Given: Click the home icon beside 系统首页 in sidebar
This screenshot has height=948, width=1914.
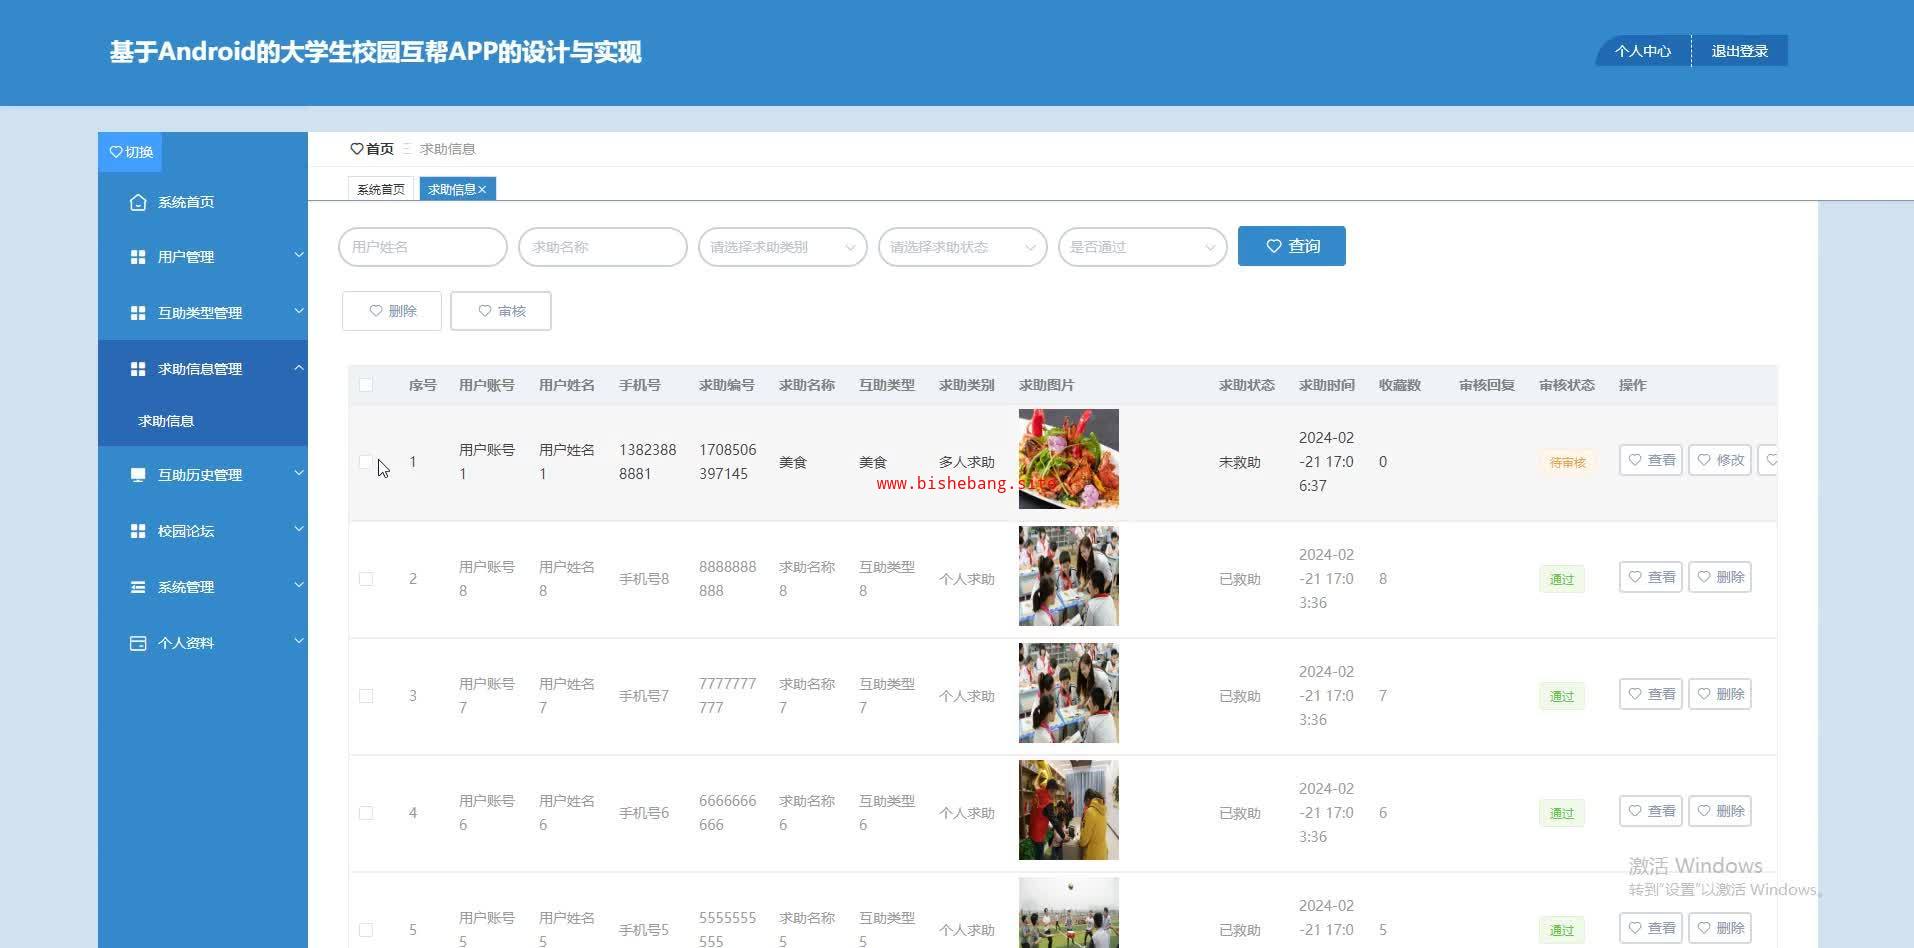Looking at the screenshot, I should (138, 202).
